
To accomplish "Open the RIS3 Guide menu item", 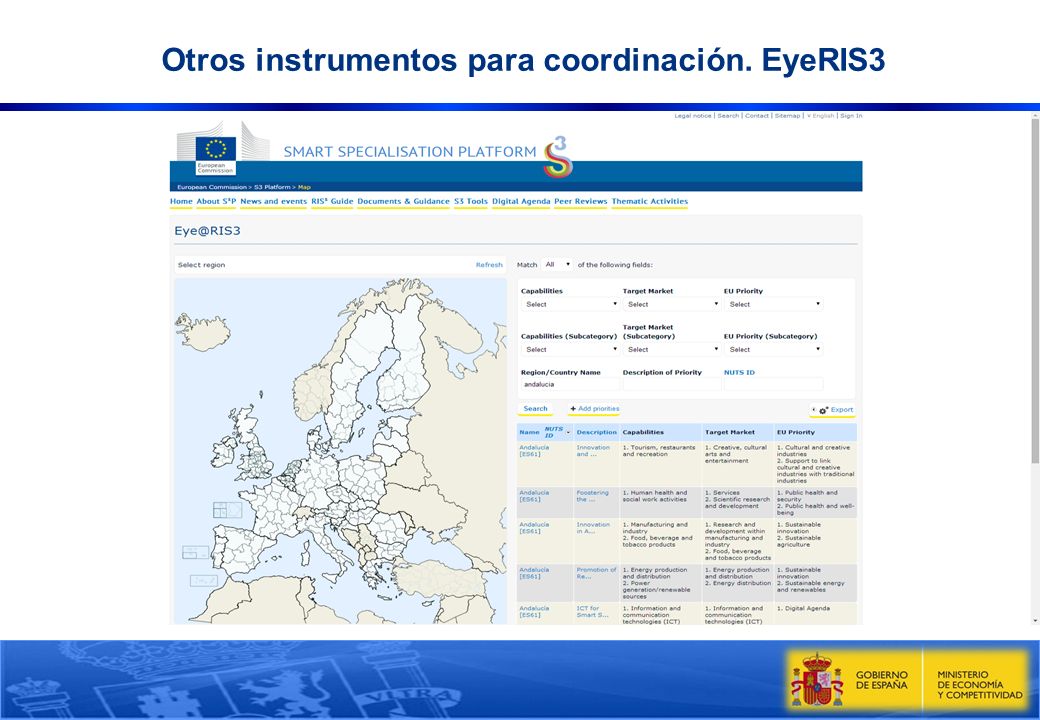I will coord(332,202).
